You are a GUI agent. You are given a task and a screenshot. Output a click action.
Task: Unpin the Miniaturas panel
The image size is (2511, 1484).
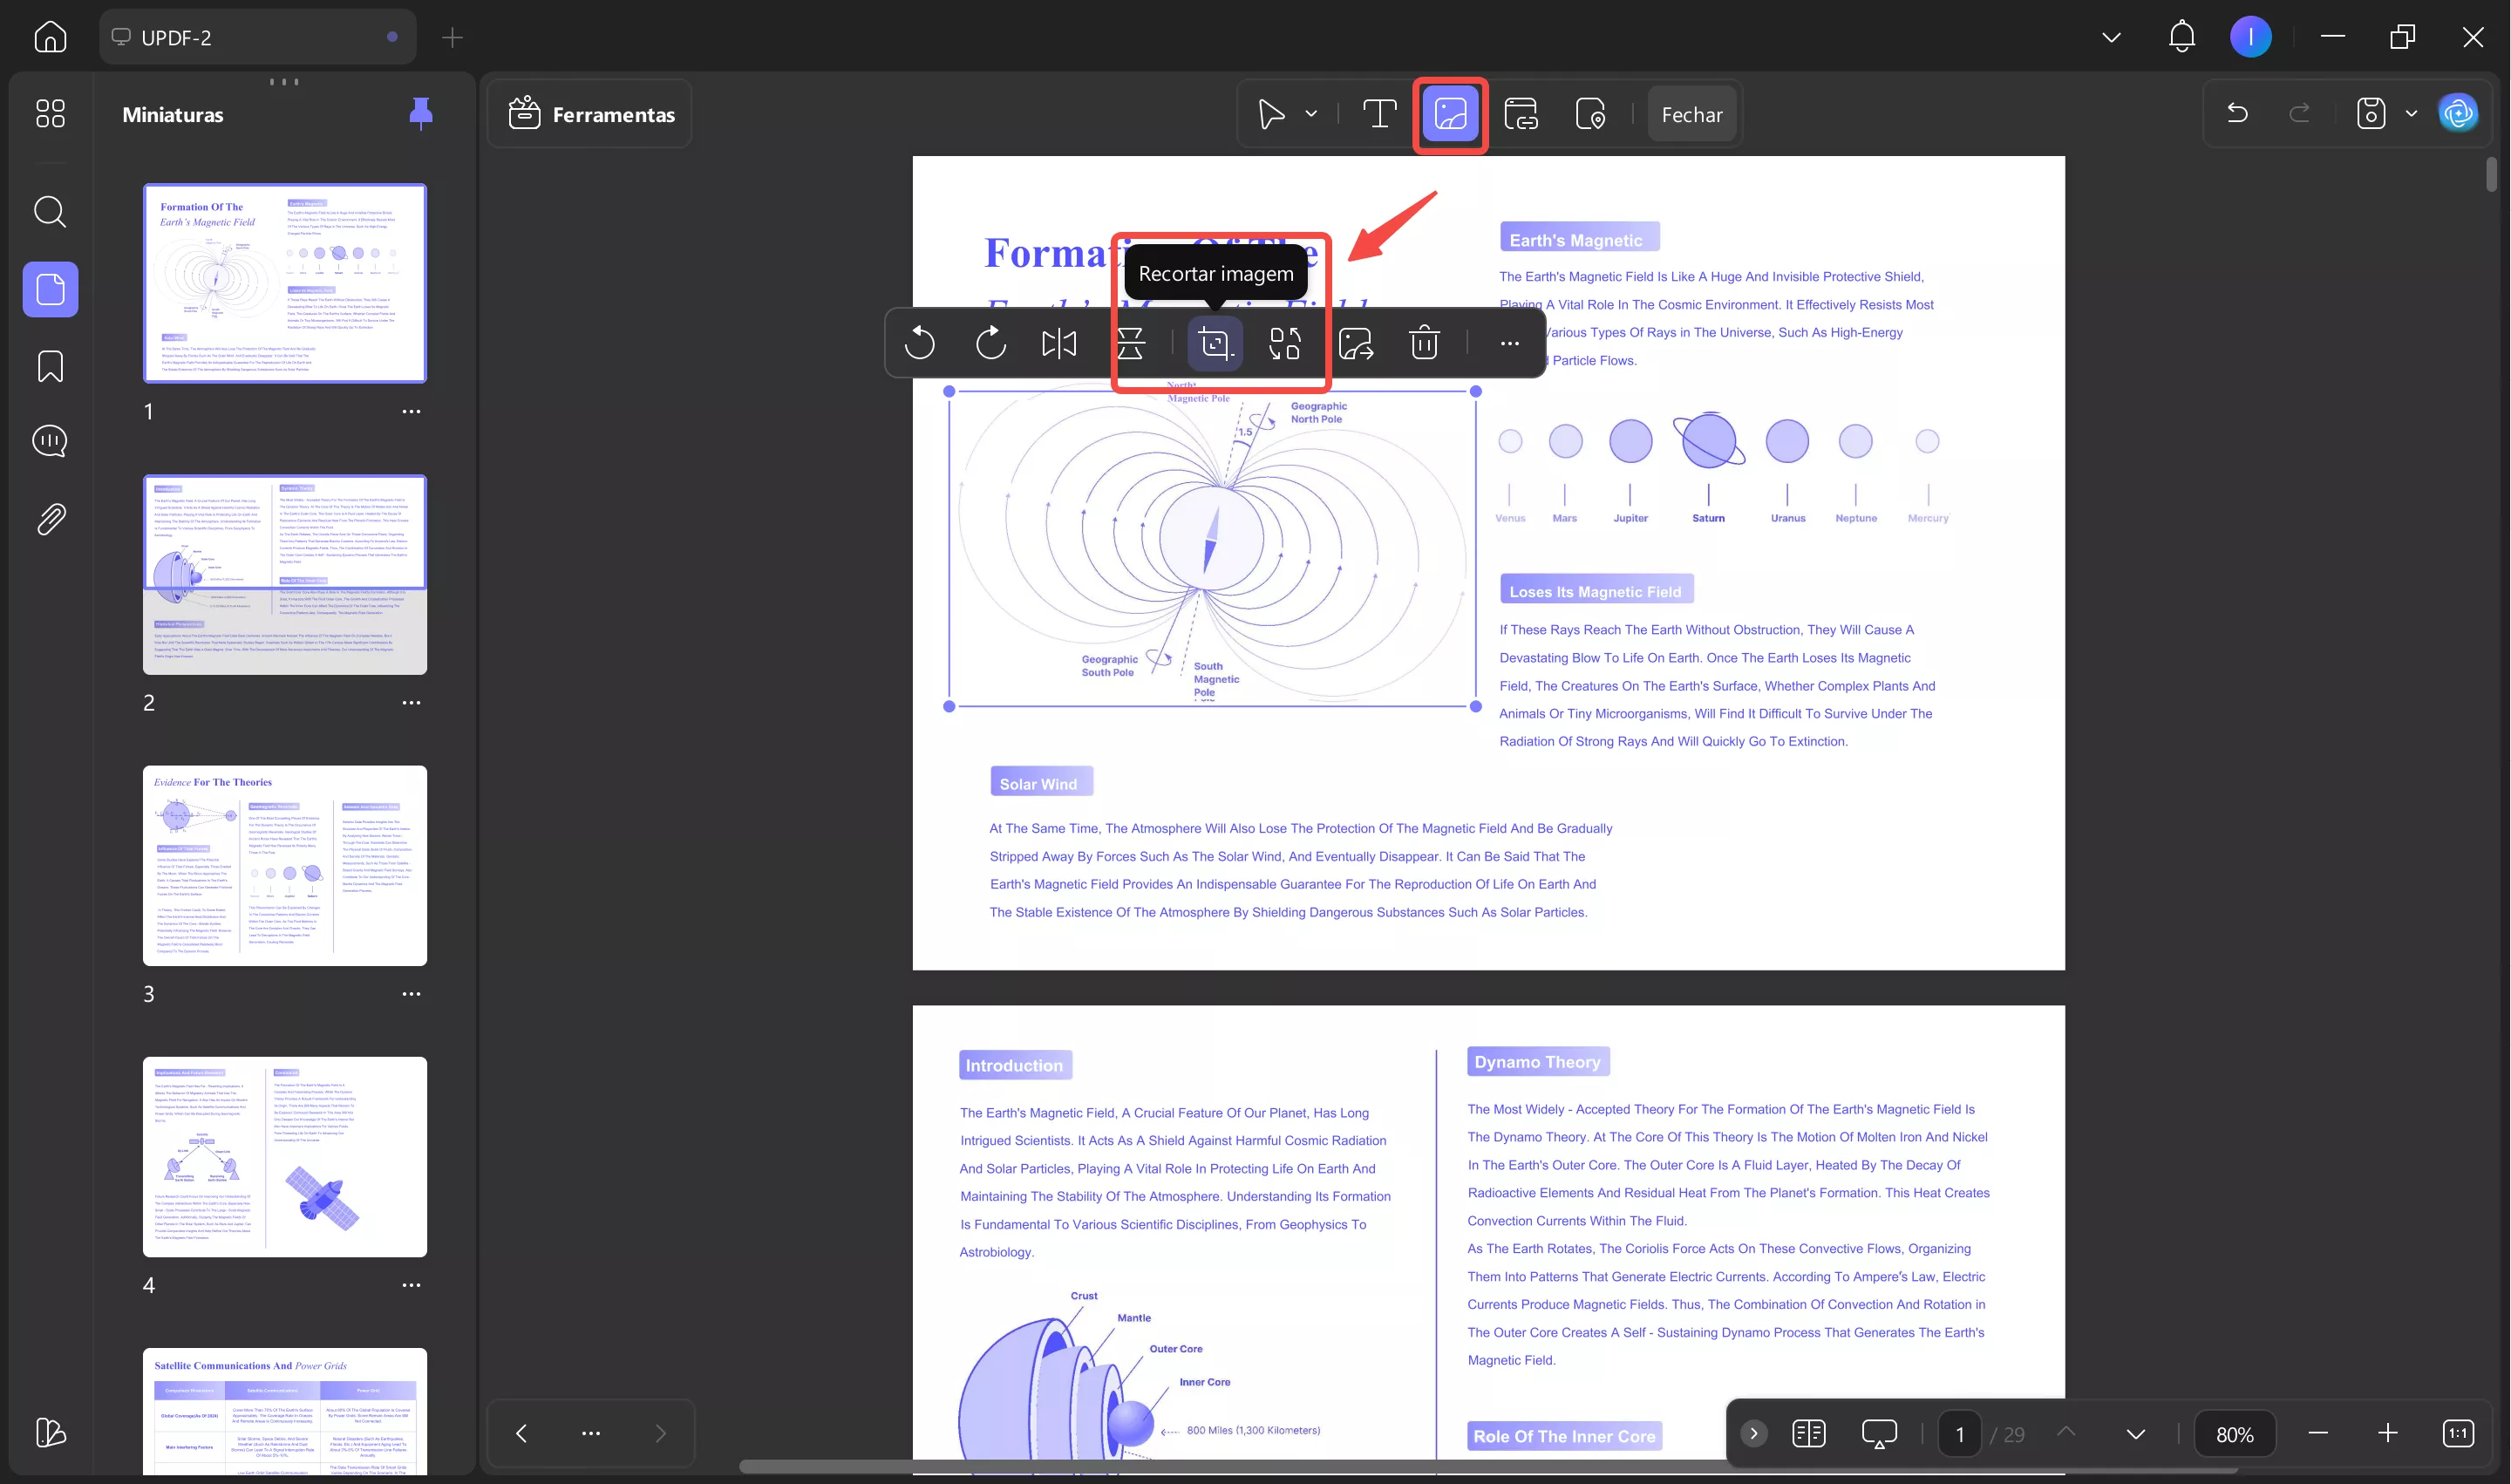coord(421,114)
